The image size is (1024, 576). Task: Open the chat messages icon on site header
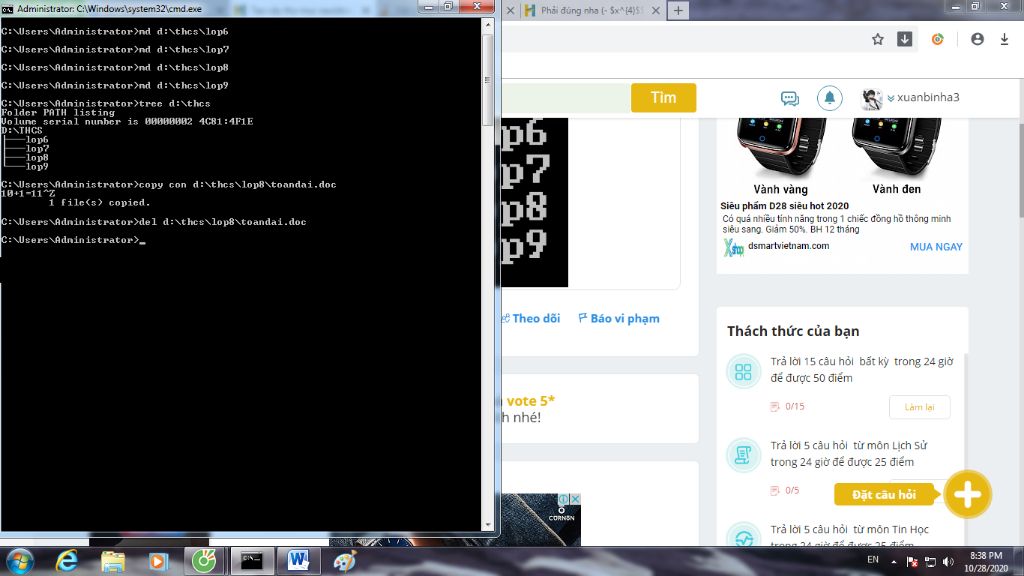point(790,98)
